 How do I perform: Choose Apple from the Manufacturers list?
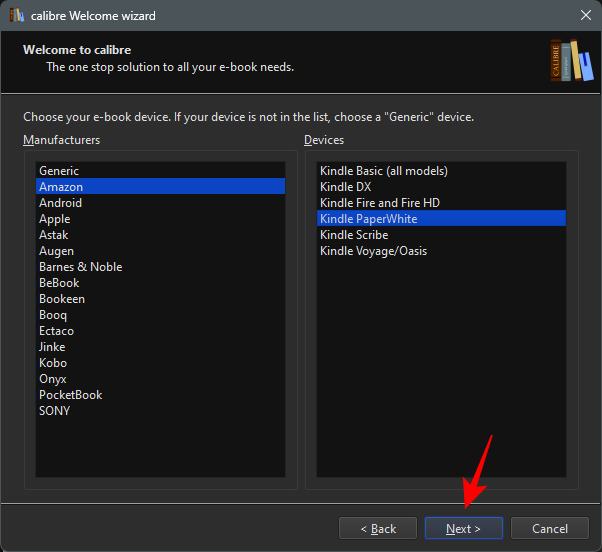click(x=55, y=219)
